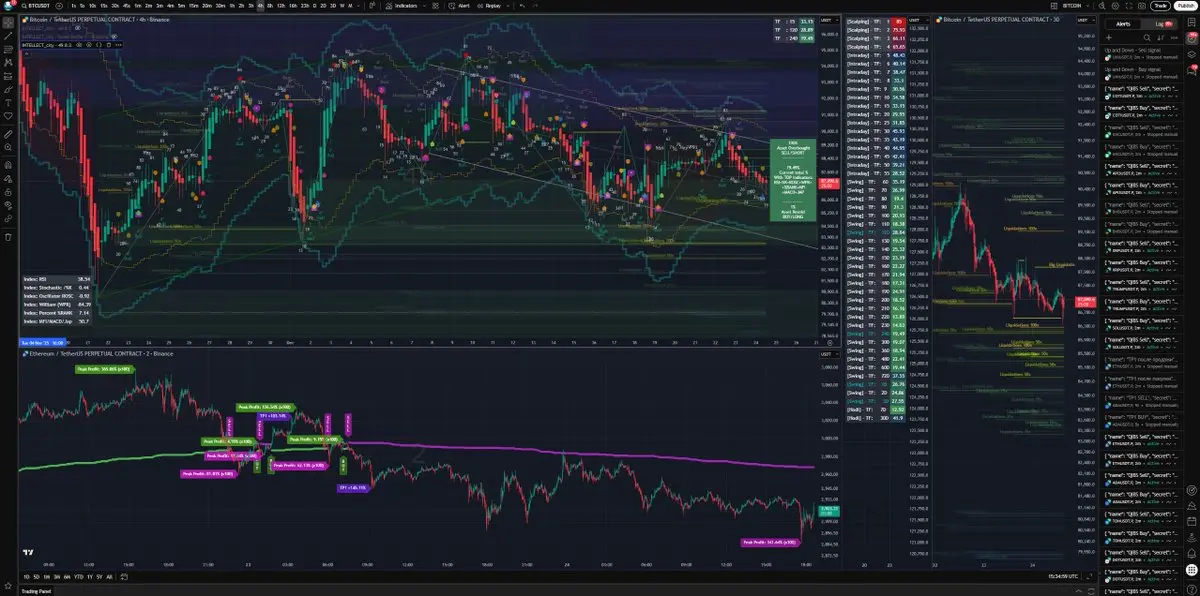Open USDT currency dropdown above Scalping table pane

(x=918, y=20)
